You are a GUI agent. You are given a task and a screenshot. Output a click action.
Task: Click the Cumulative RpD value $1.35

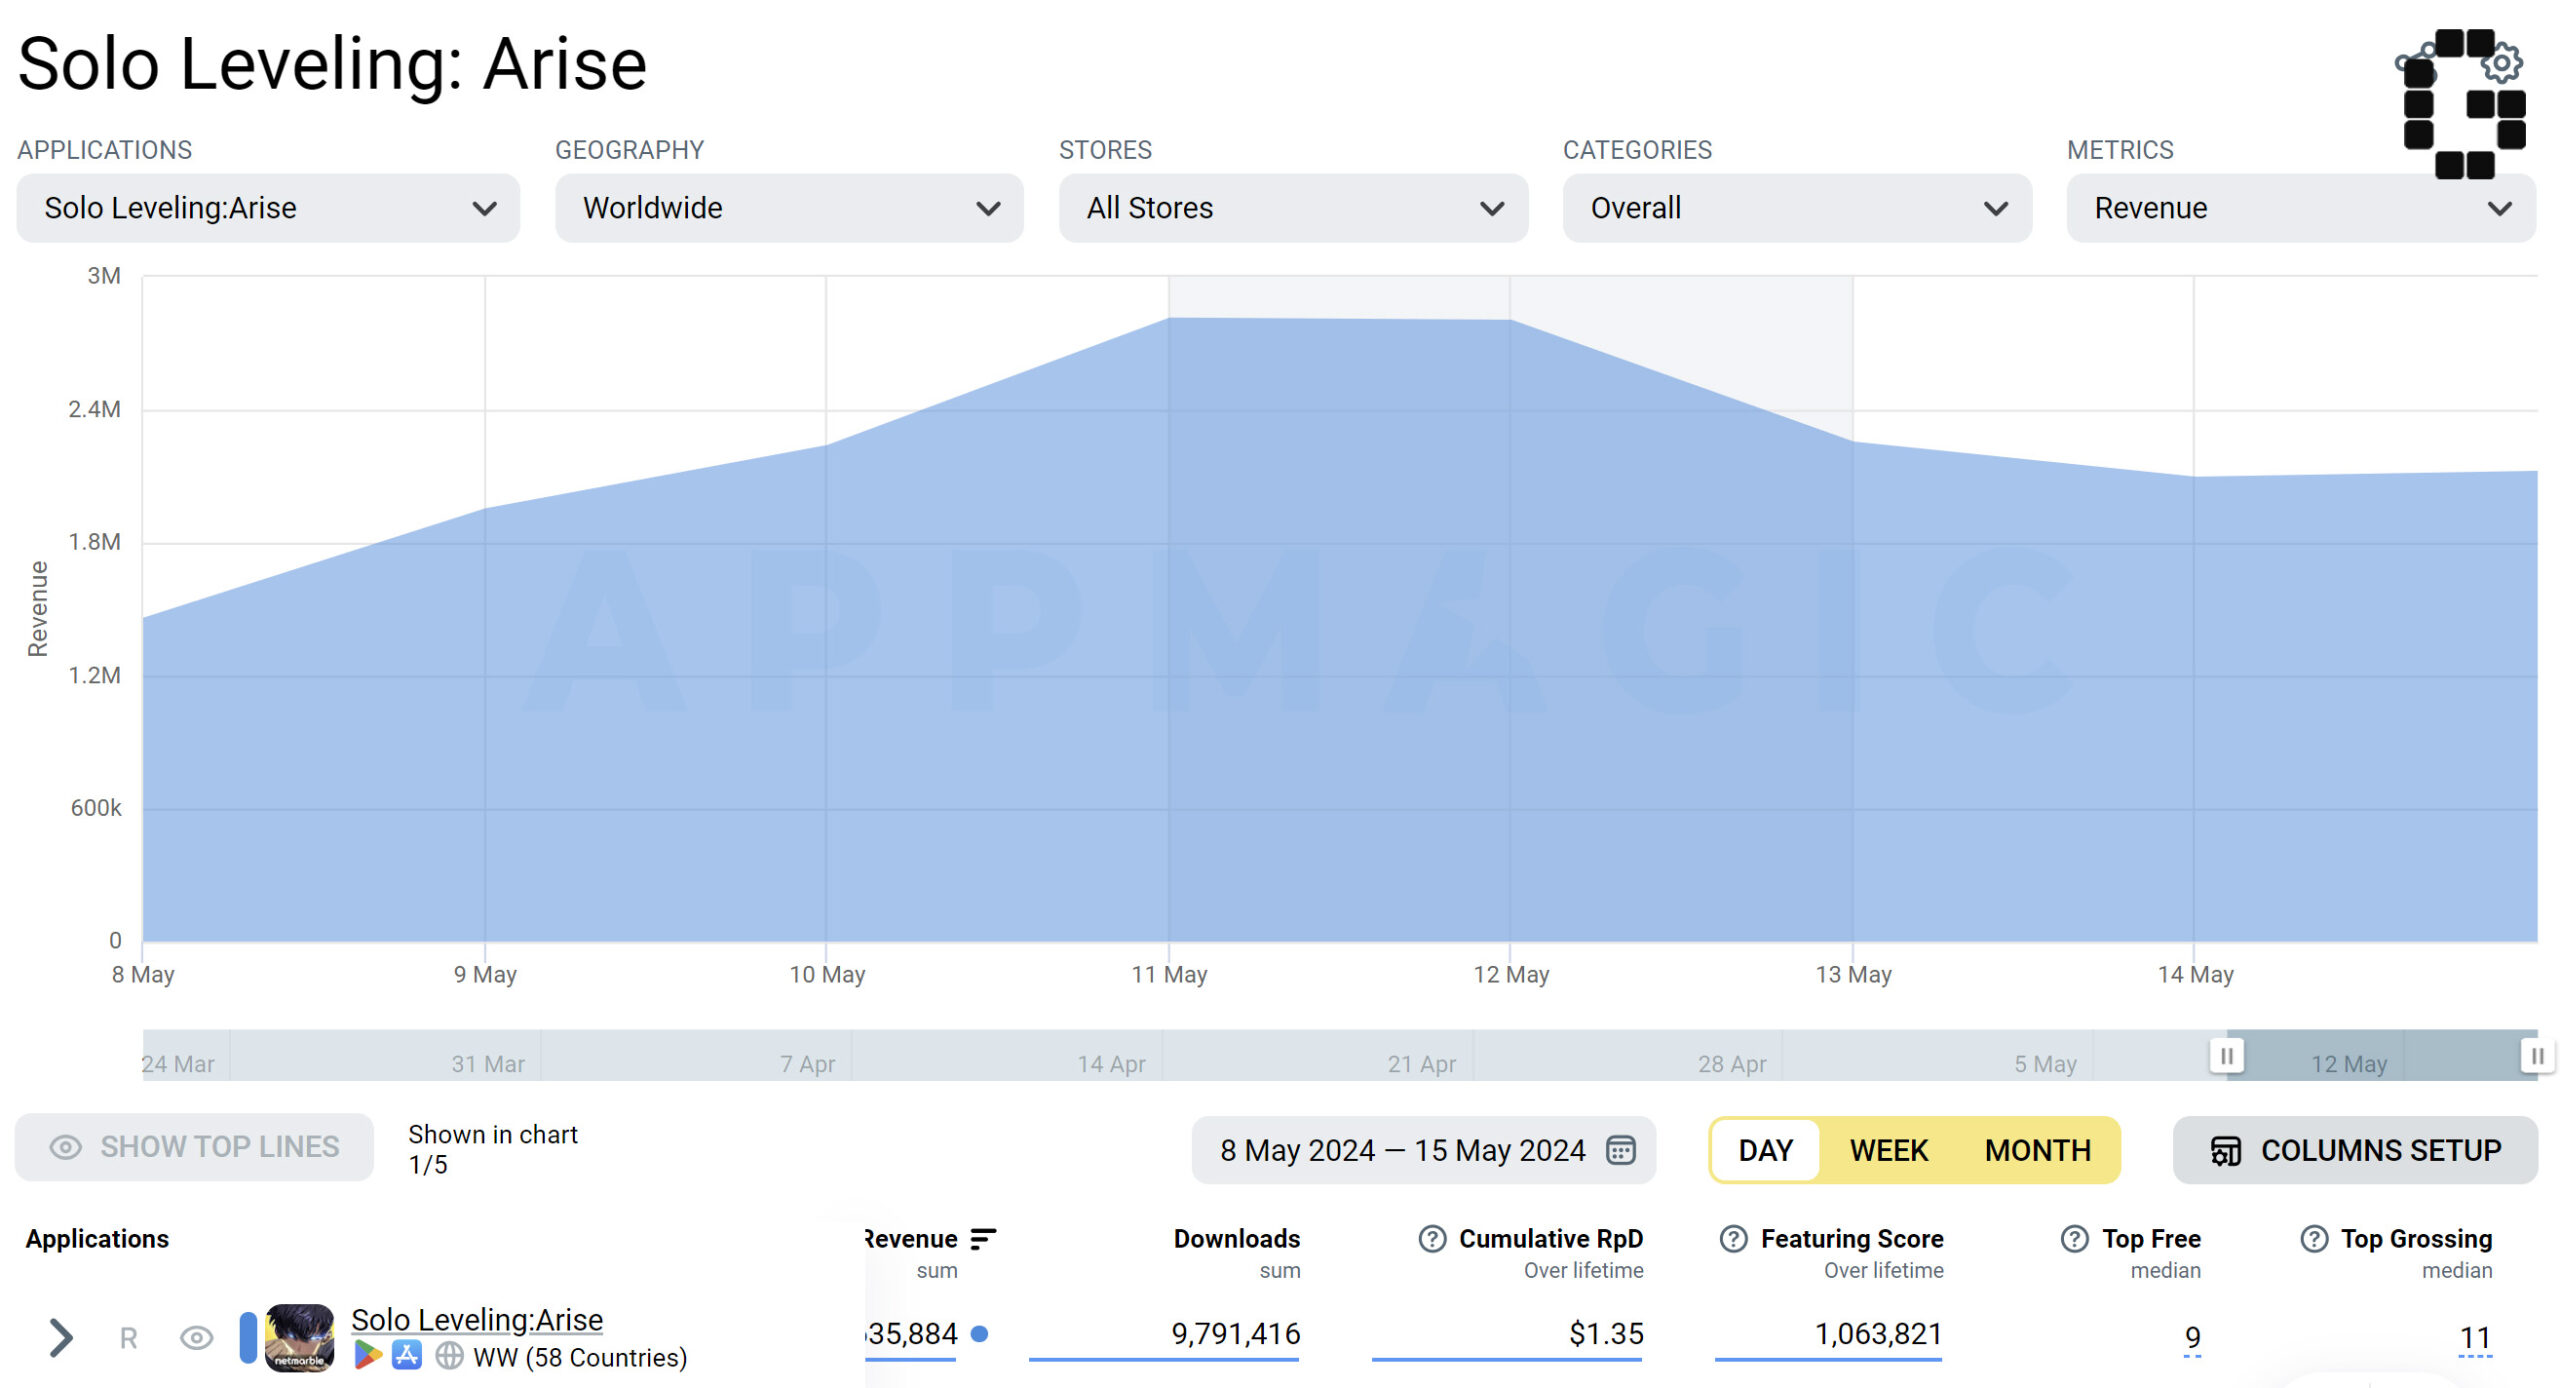pos(1606,1334)
